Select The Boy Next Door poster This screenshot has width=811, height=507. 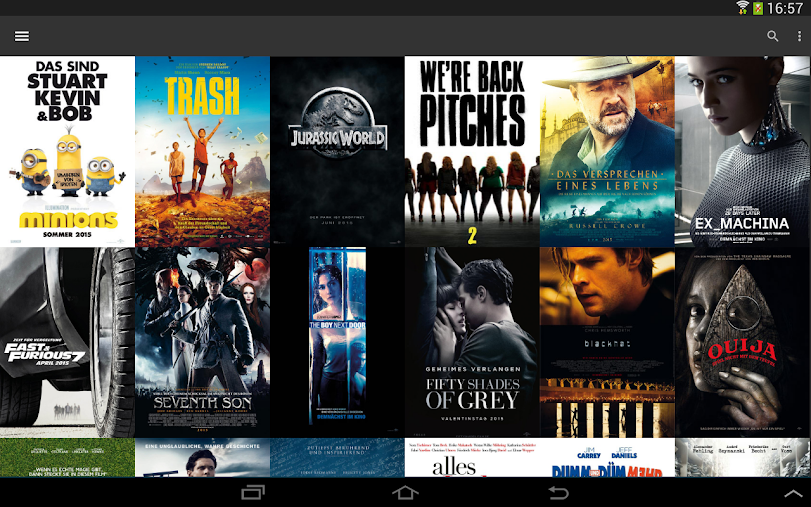point(337,342)
